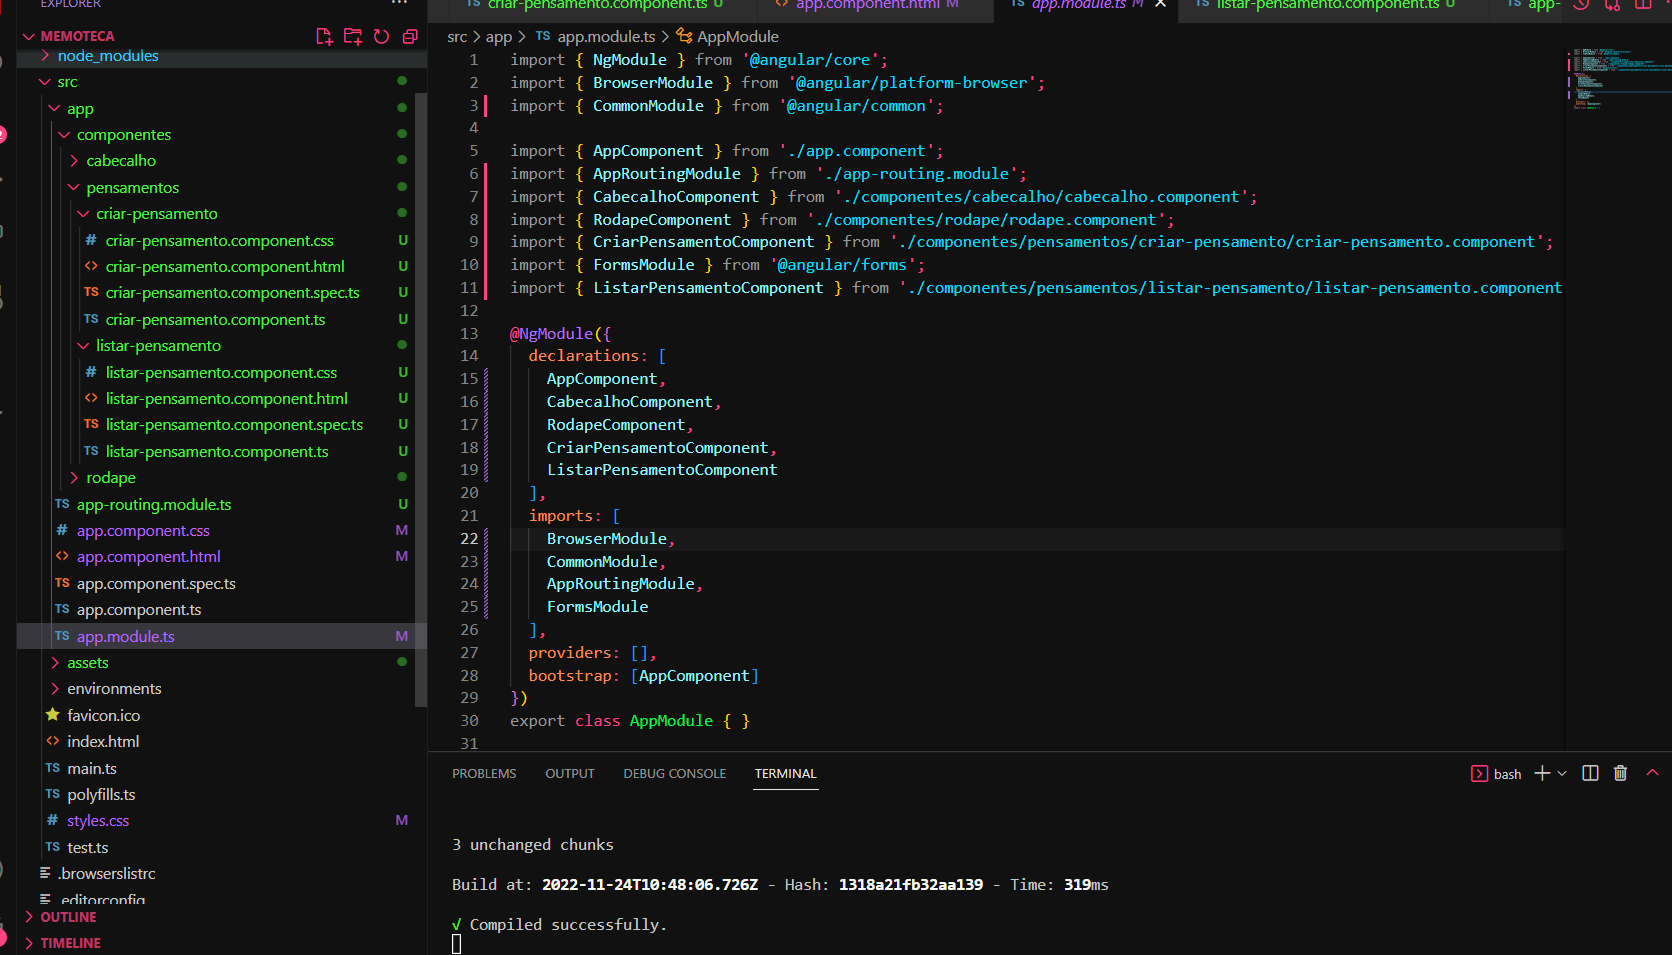Expand the TIMELINE section
This screenshot has width=1672, height=955.
click(70, 943)
